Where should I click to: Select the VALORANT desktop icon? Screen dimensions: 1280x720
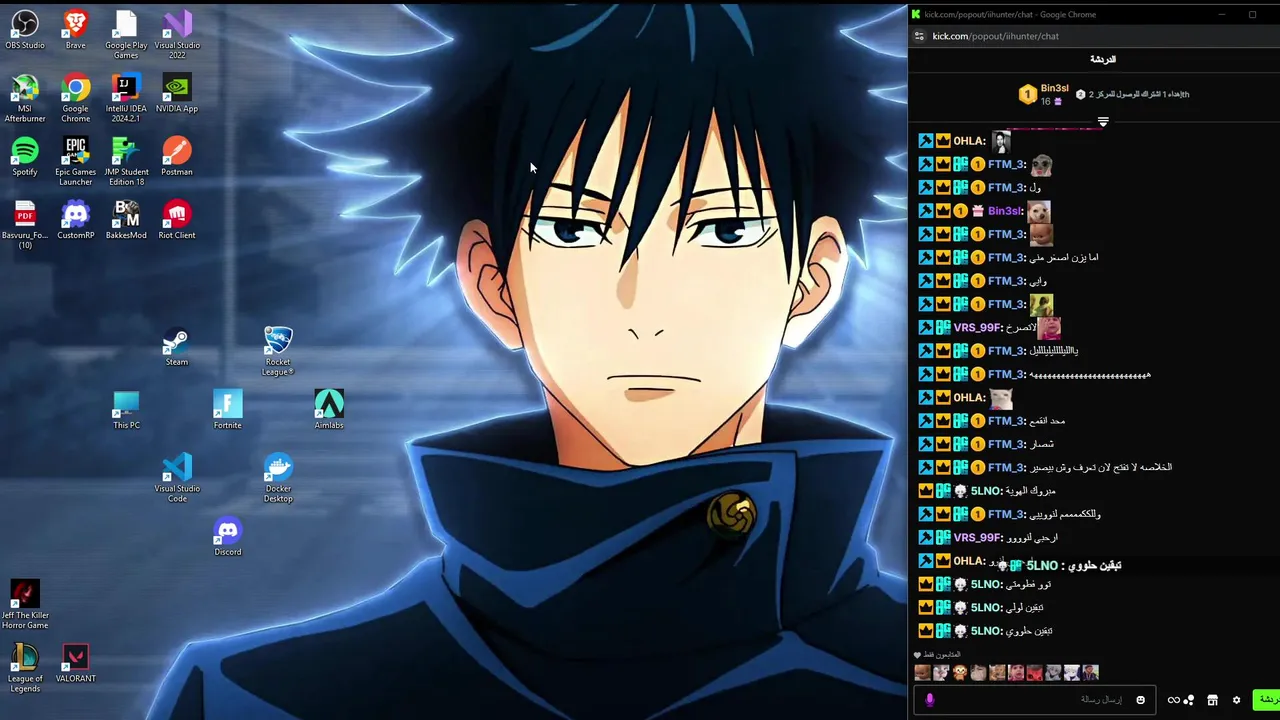coord(75,663)
